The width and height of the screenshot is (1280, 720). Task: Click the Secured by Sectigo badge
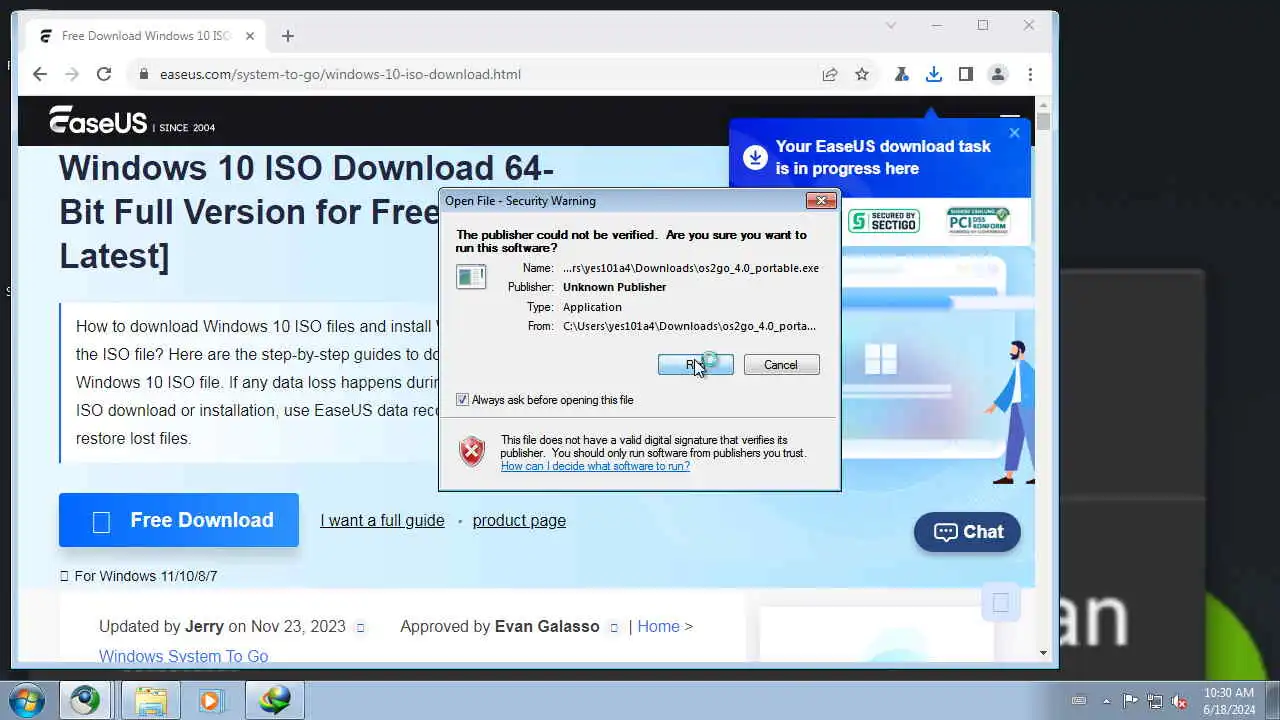(x=884, y=221)
